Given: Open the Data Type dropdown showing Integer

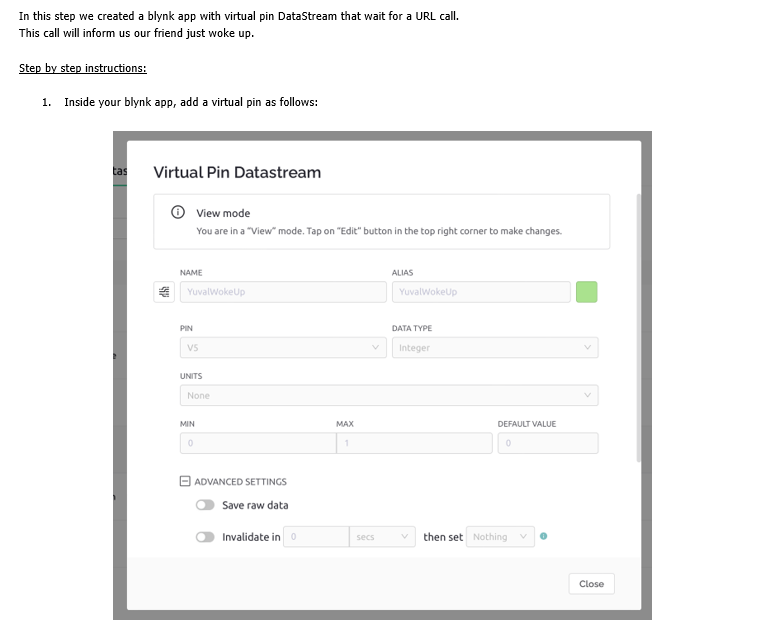Looking at the screenshot, I should pos(494,348).
